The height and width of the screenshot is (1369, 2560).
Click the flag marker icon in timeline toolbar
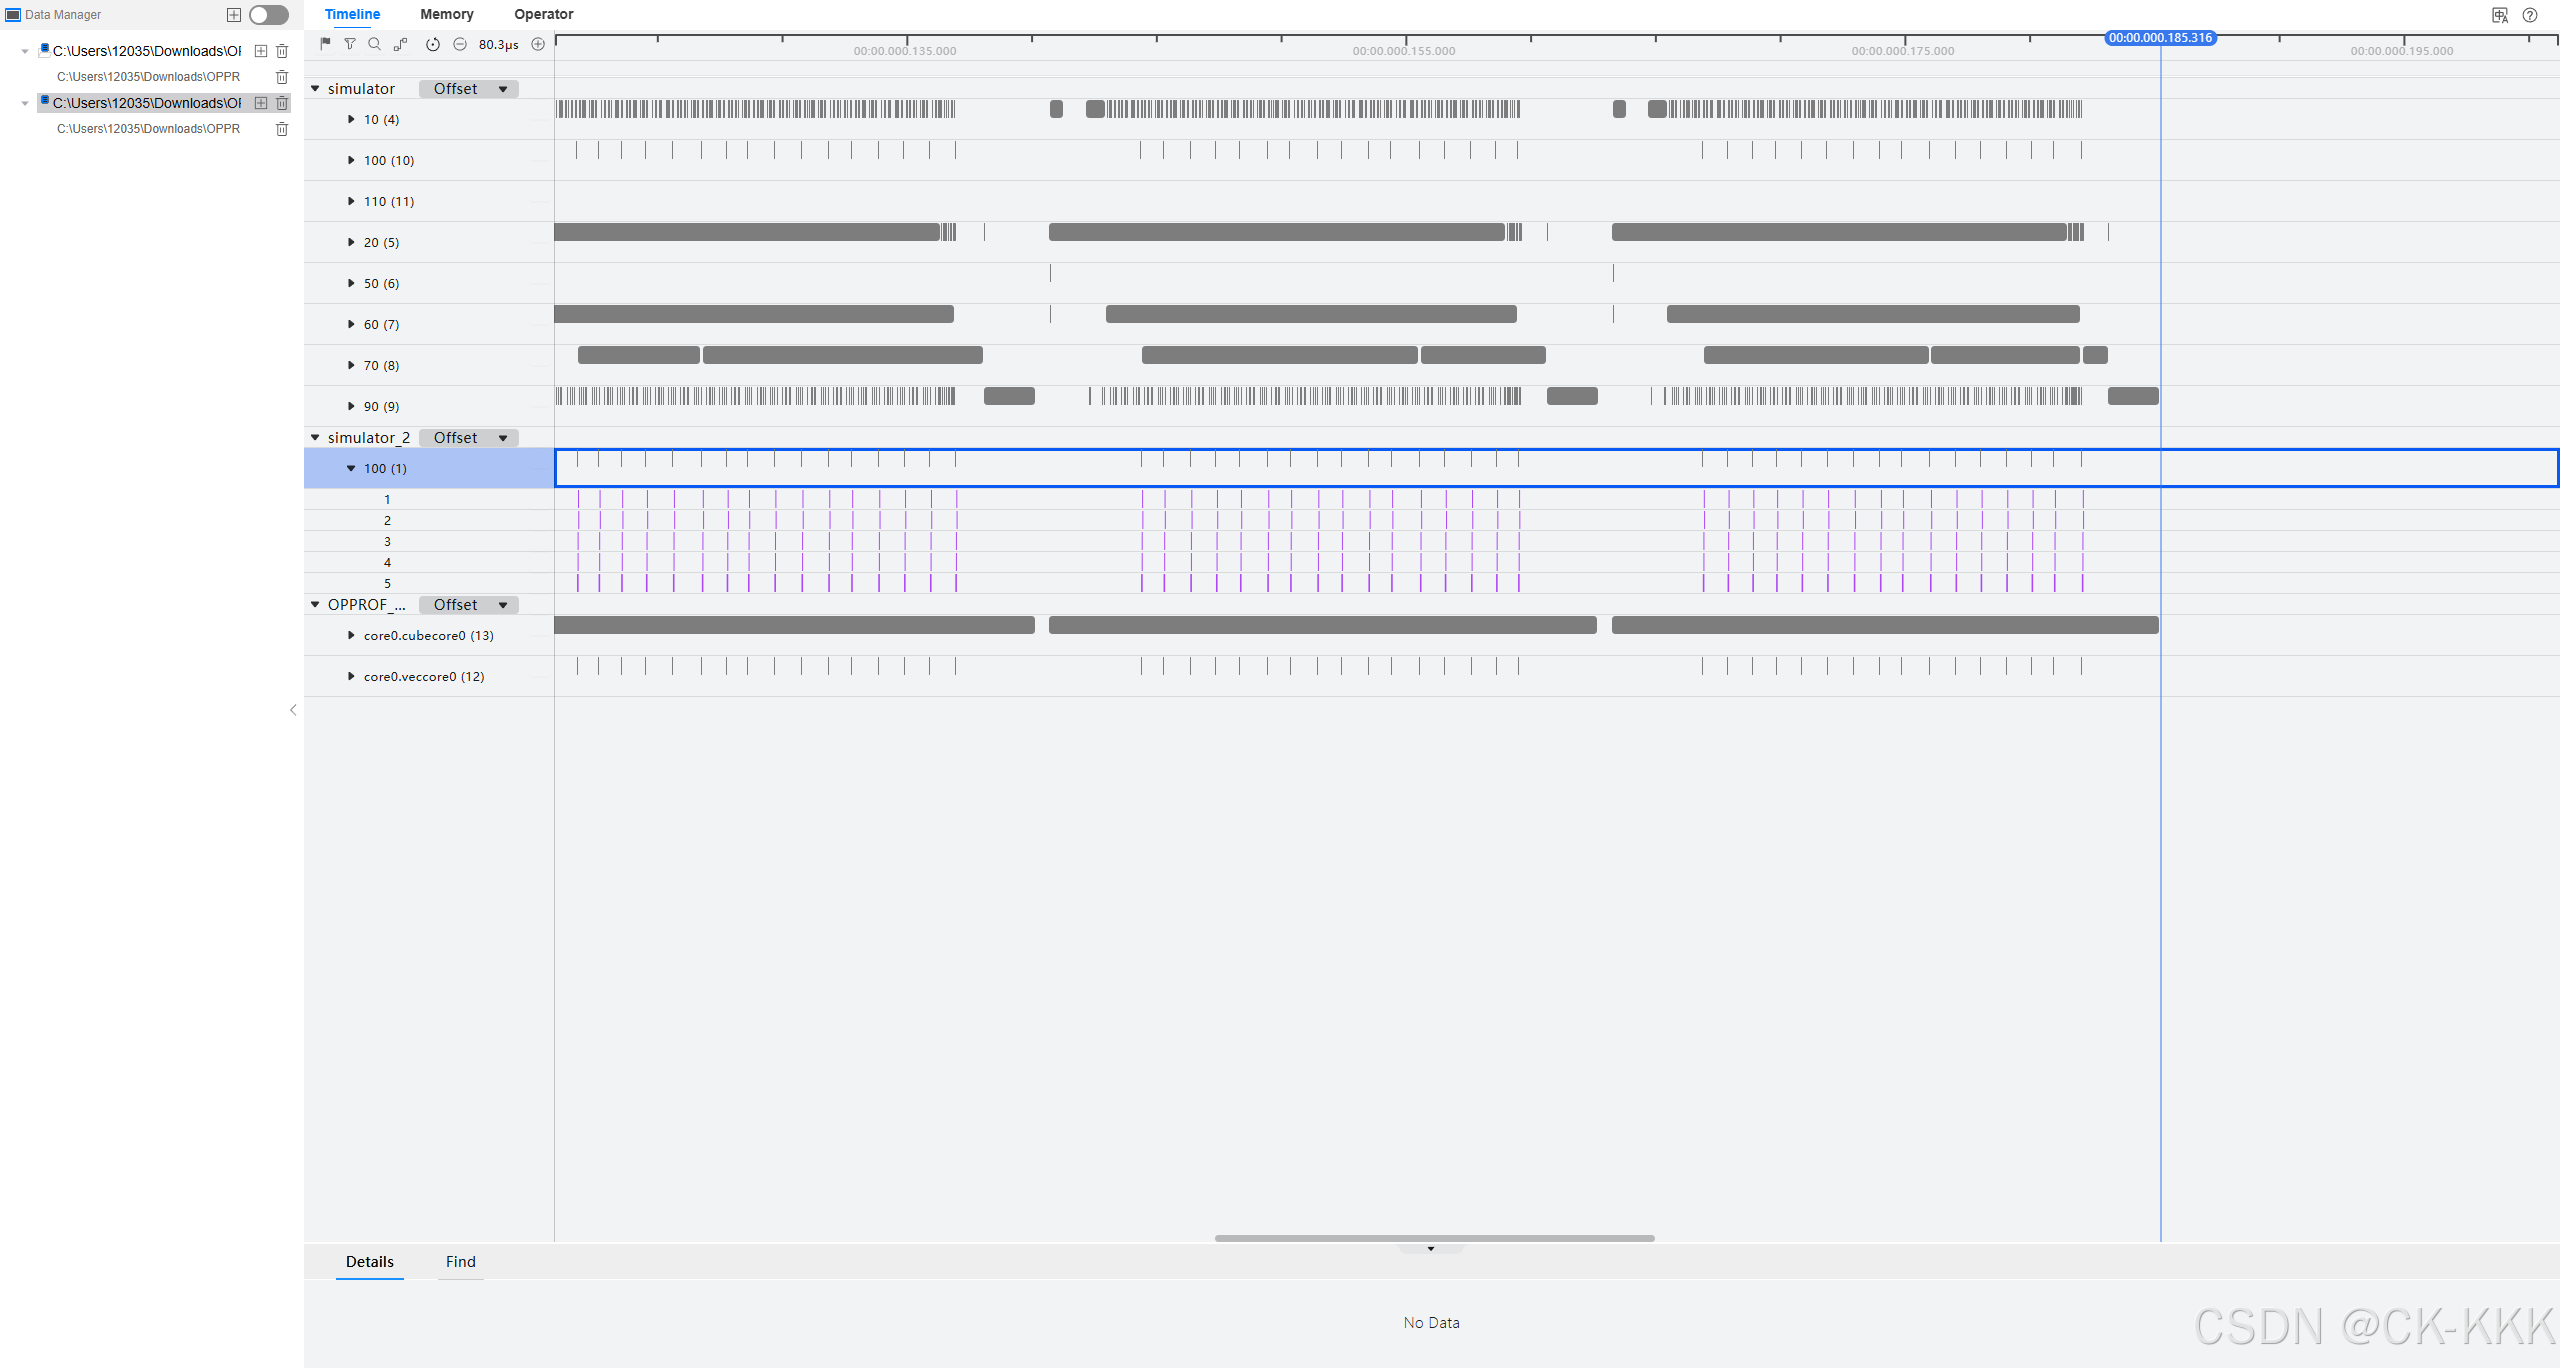[325, 44]
